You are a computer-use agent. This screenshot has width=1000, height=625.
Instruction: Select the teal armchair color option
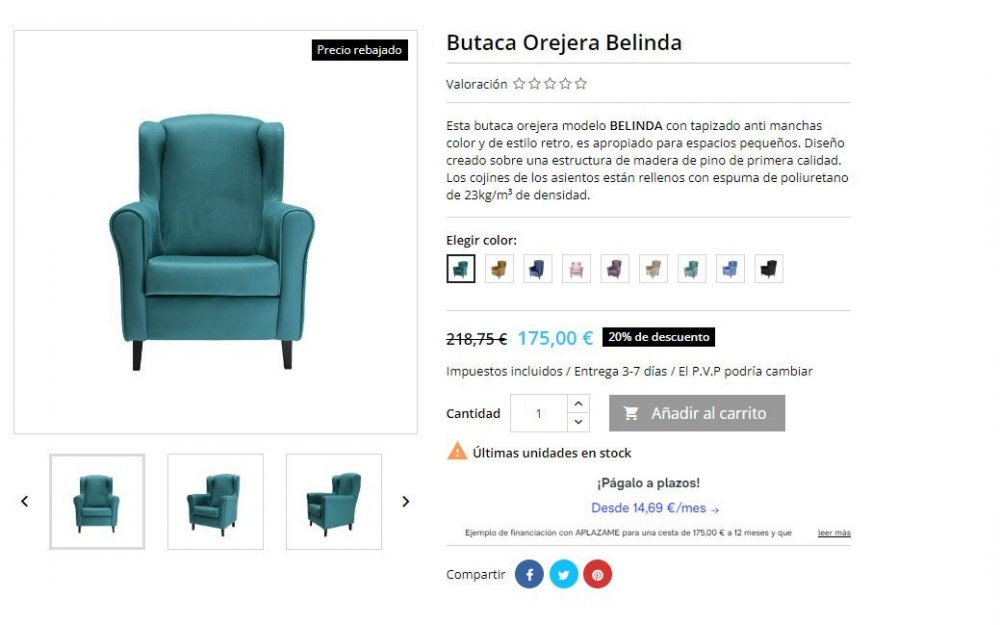460,269
